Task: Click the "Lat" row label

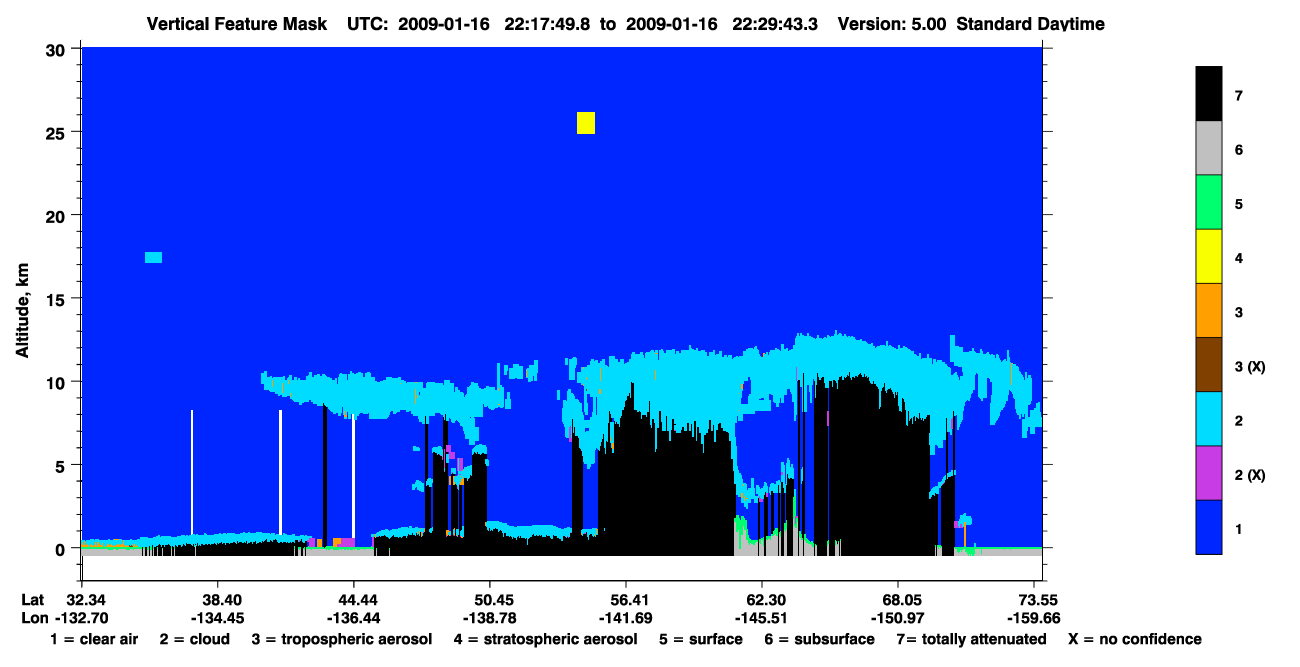Action: [33, 599]
